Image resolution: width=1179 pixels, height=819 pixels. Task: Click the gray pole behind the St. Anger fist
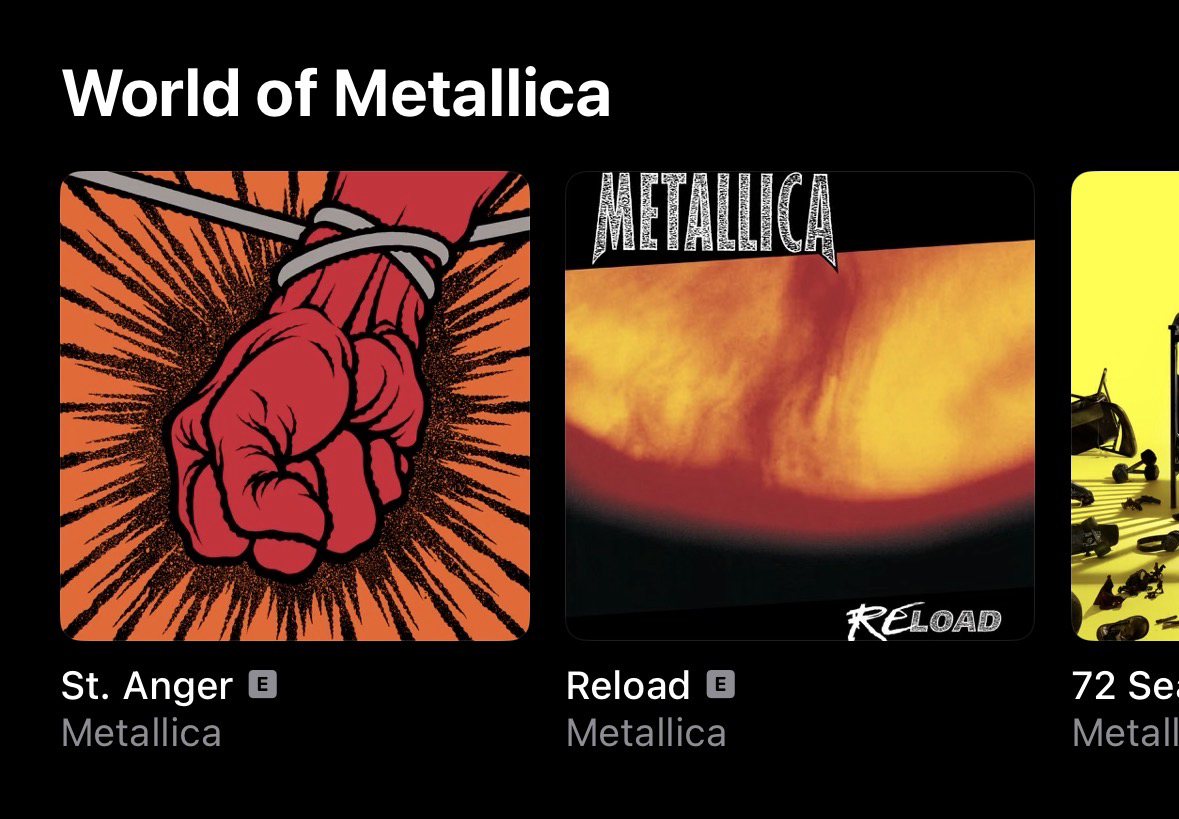click(x=188, y=203)
